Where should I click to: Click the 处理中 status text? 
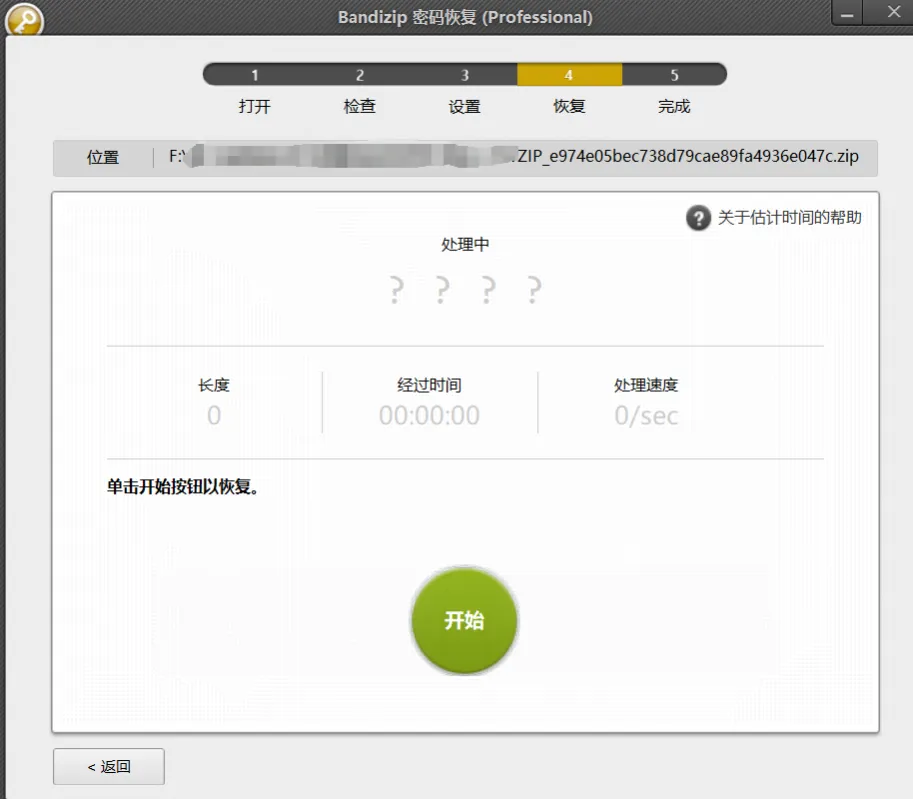click(x=465, y=245)
